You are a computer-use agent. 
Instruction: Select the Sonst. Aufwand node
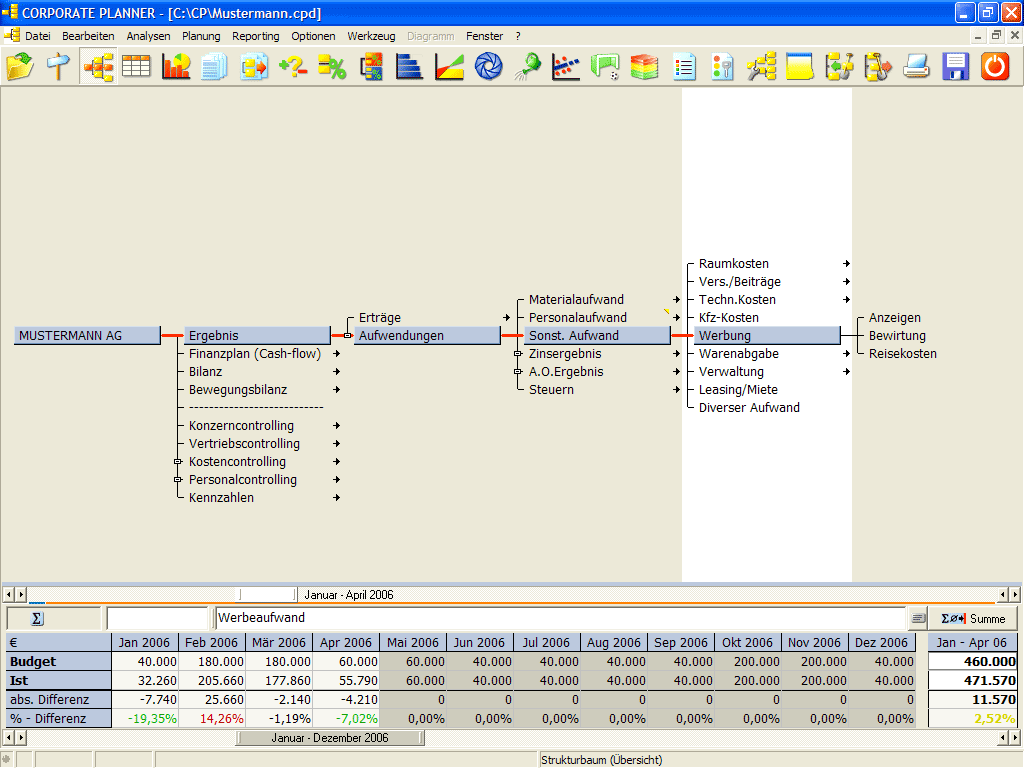(x=597, y=336)
